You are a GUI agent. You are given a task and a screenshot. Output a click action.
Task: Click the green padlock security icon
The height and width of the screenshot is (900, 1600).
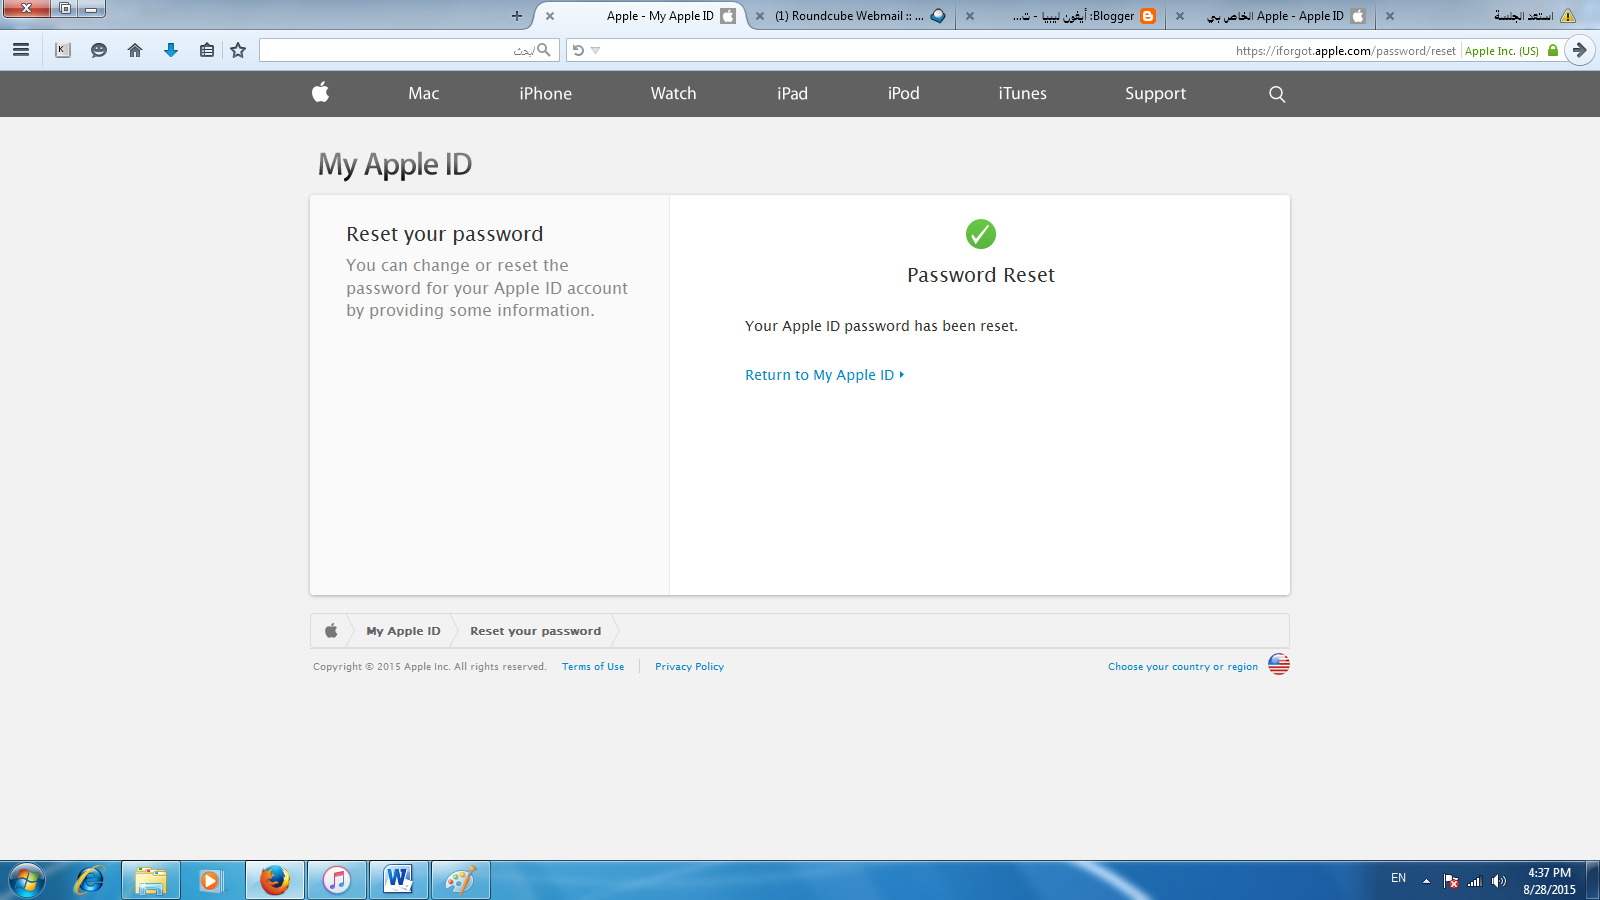pos(1553,50)
